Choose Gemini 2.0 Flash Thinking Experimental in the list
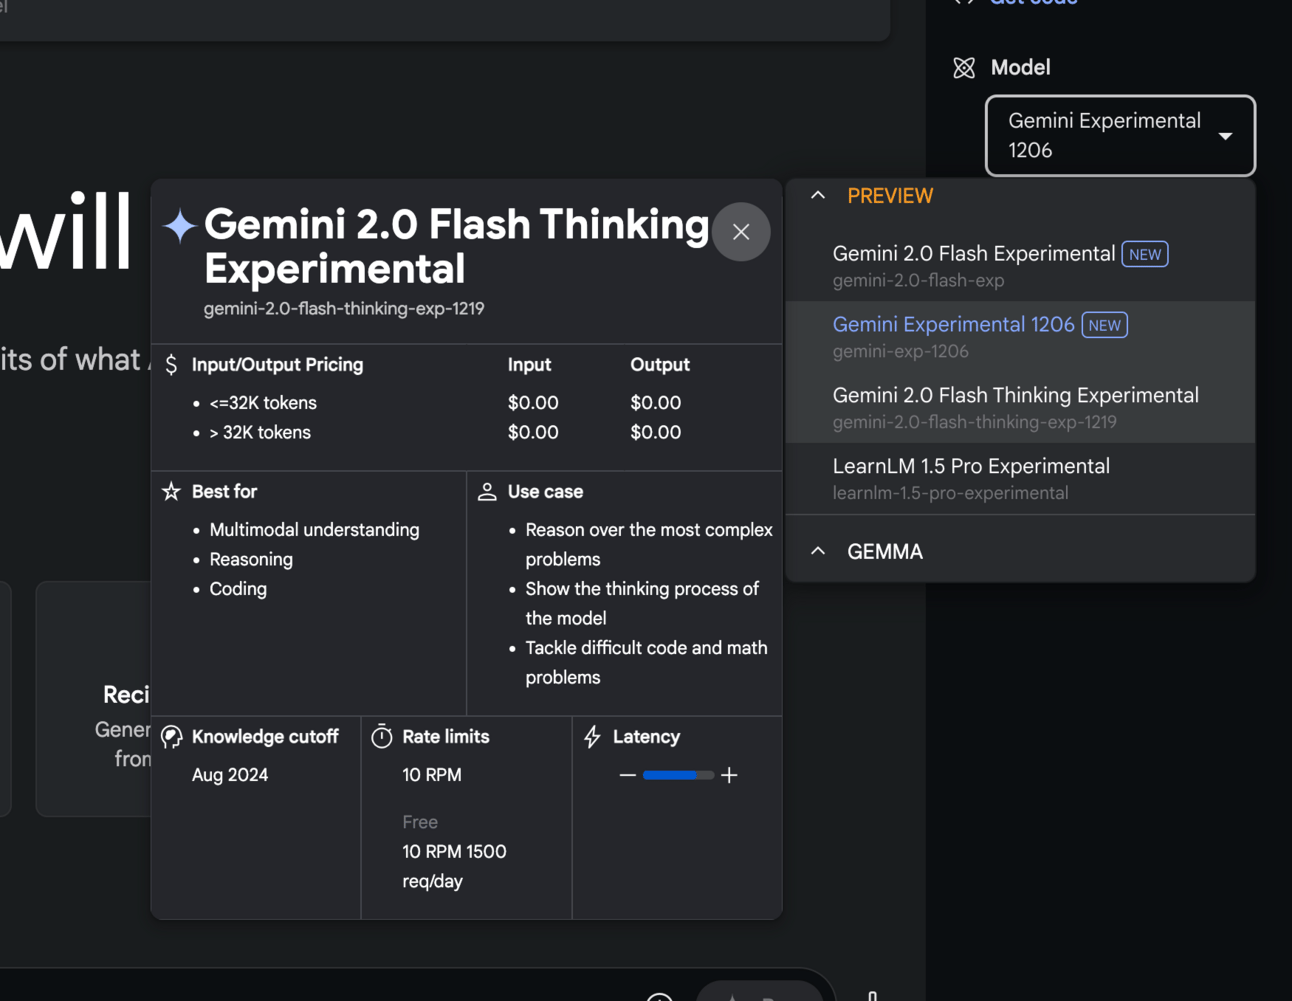Screen dimensions: 1292x1001 click(1020, 407)
